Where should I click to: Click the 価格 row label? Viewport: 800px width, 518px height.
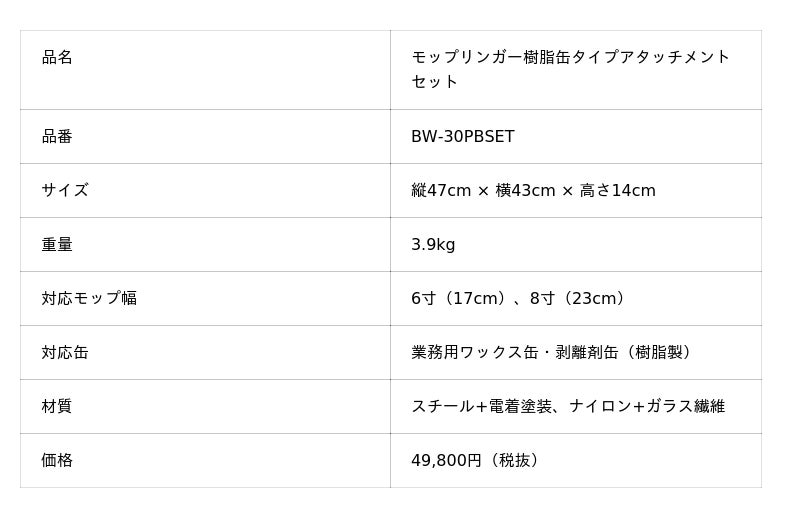pos(57,461)
